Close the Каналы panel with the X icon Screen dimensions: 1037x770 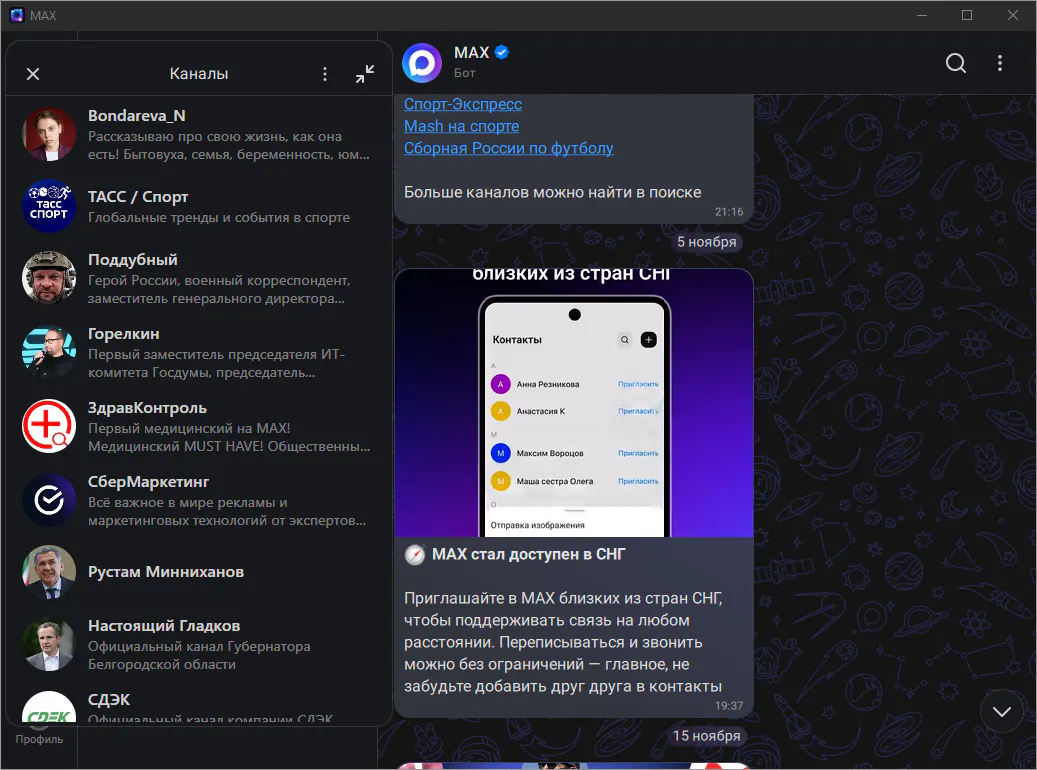click(x=33, y=74)
